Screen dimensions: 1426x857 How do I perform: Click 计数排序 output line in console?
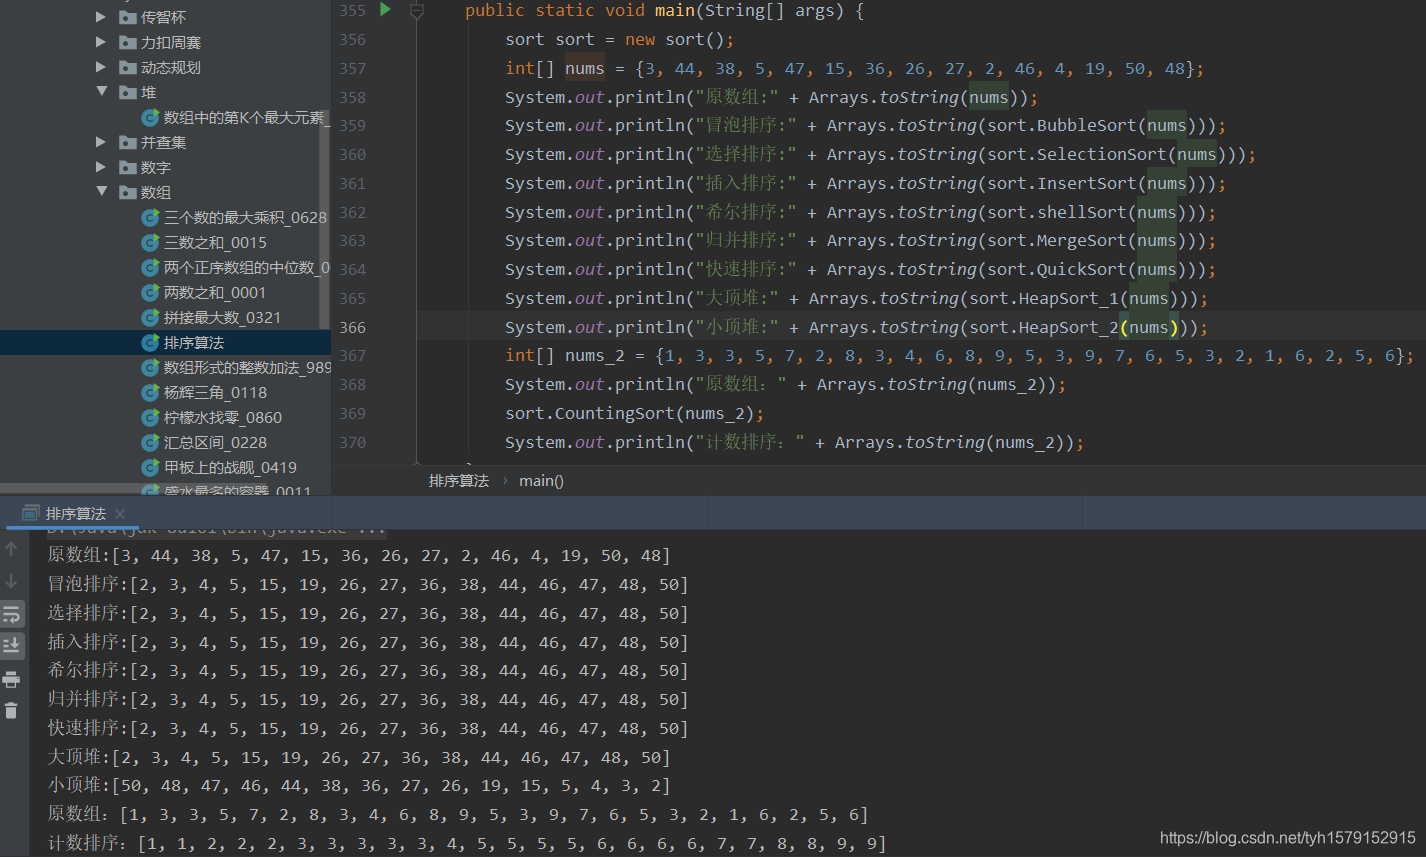point(467,844)
